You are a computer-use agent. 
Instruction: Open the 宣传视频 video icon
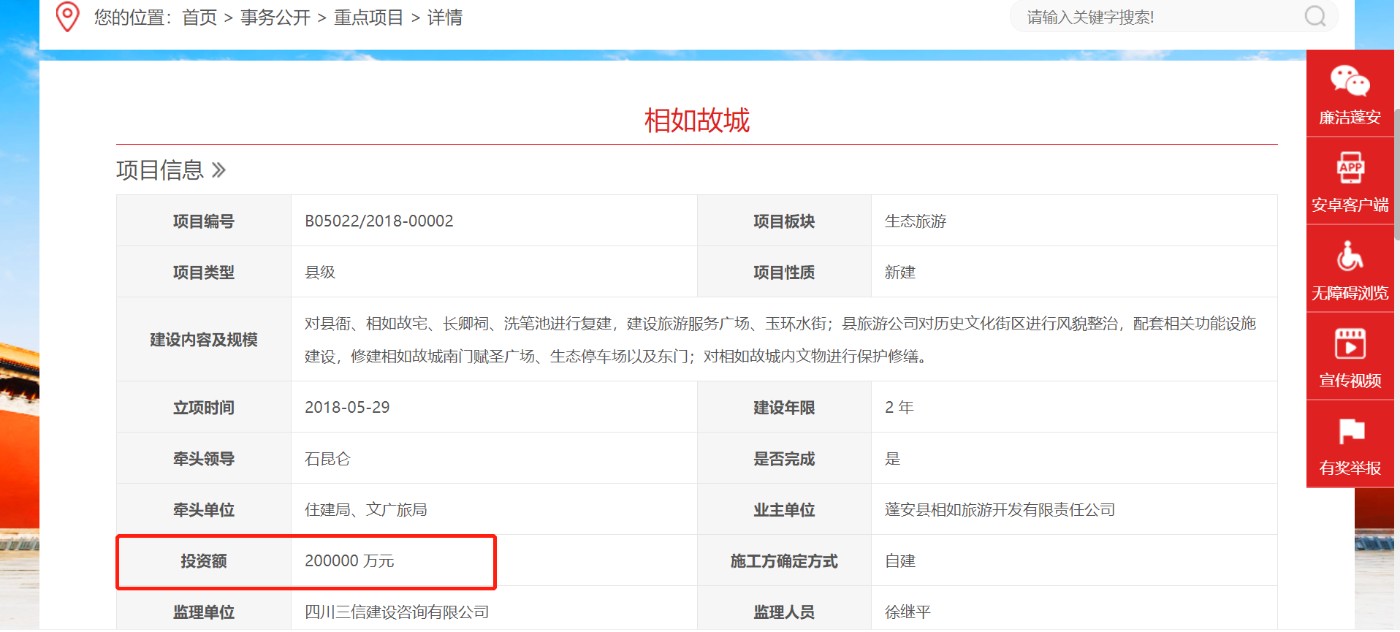click(1350, 345)
